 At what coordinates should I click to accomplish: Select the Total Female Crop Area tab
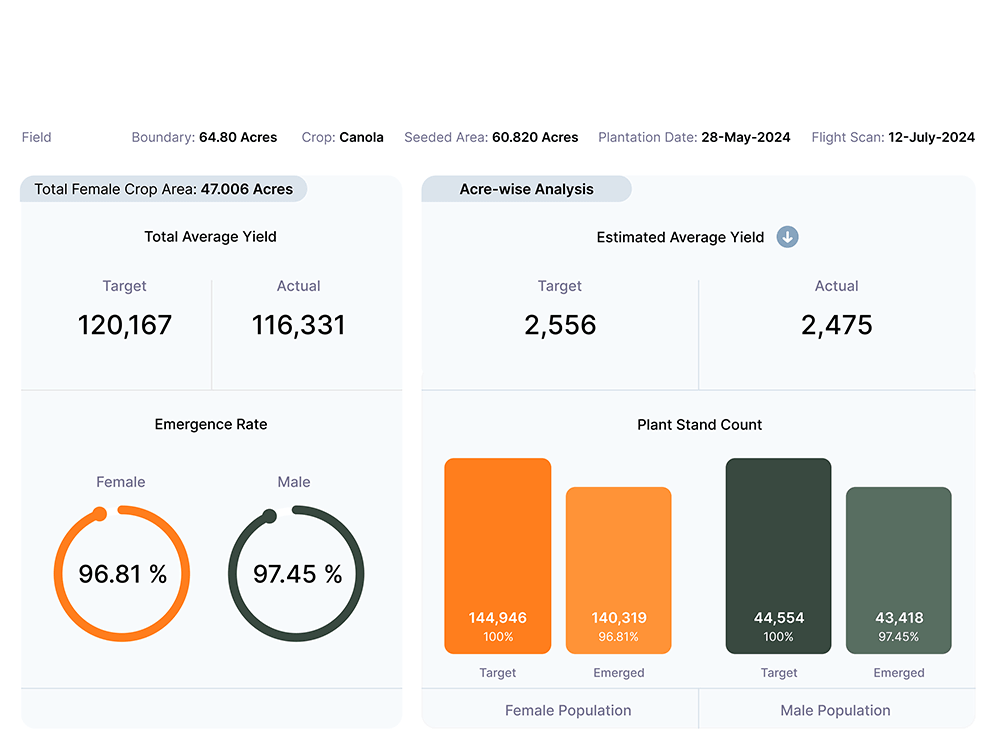point(164,189)
